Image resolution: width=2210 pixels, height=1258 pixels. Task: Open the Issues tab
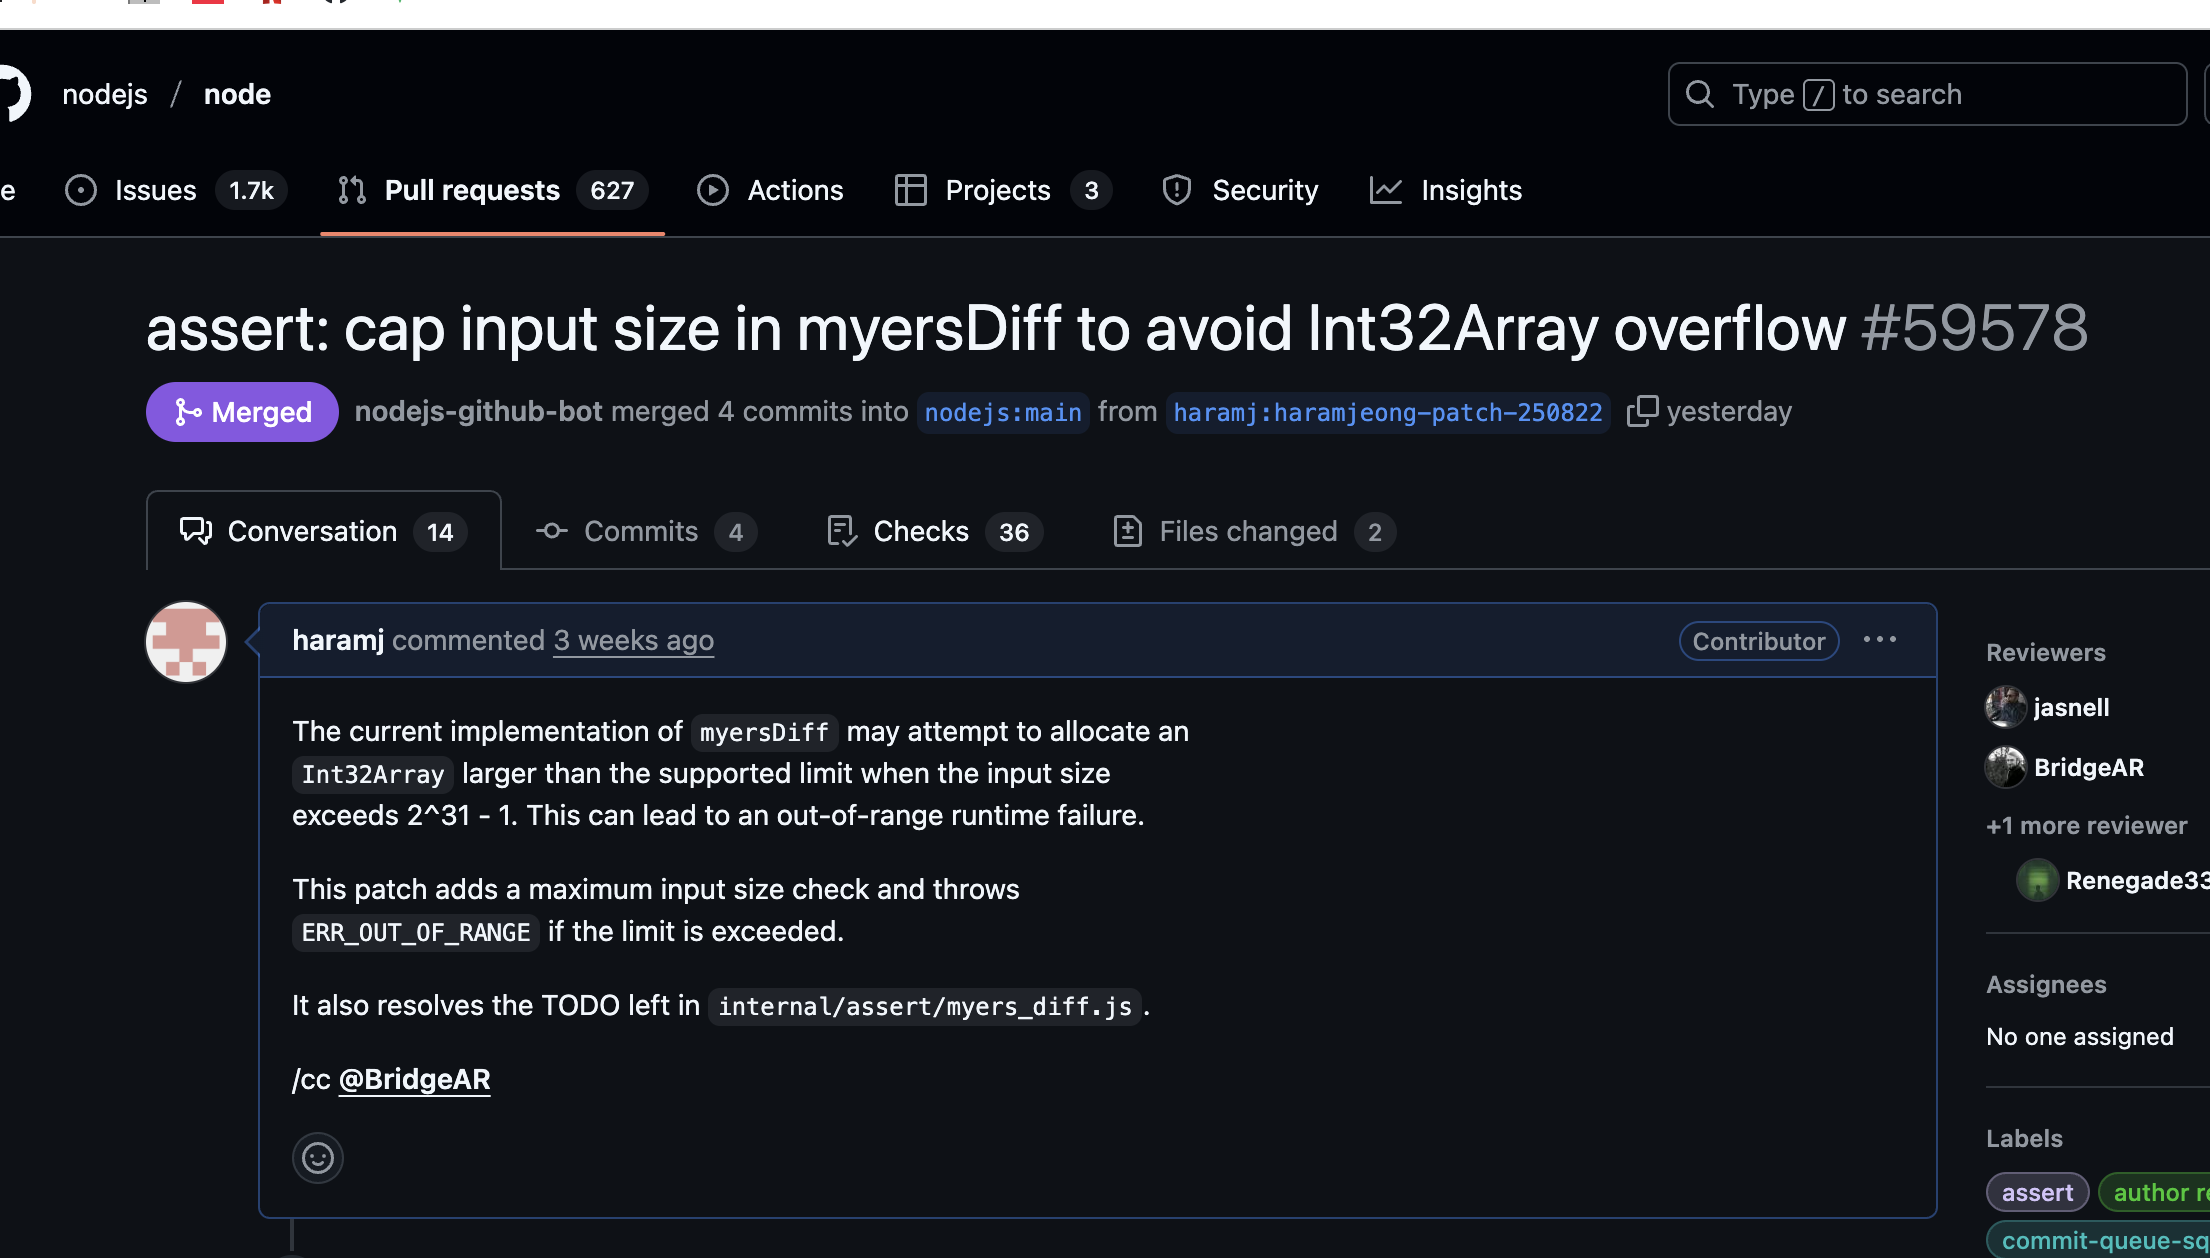155,190
